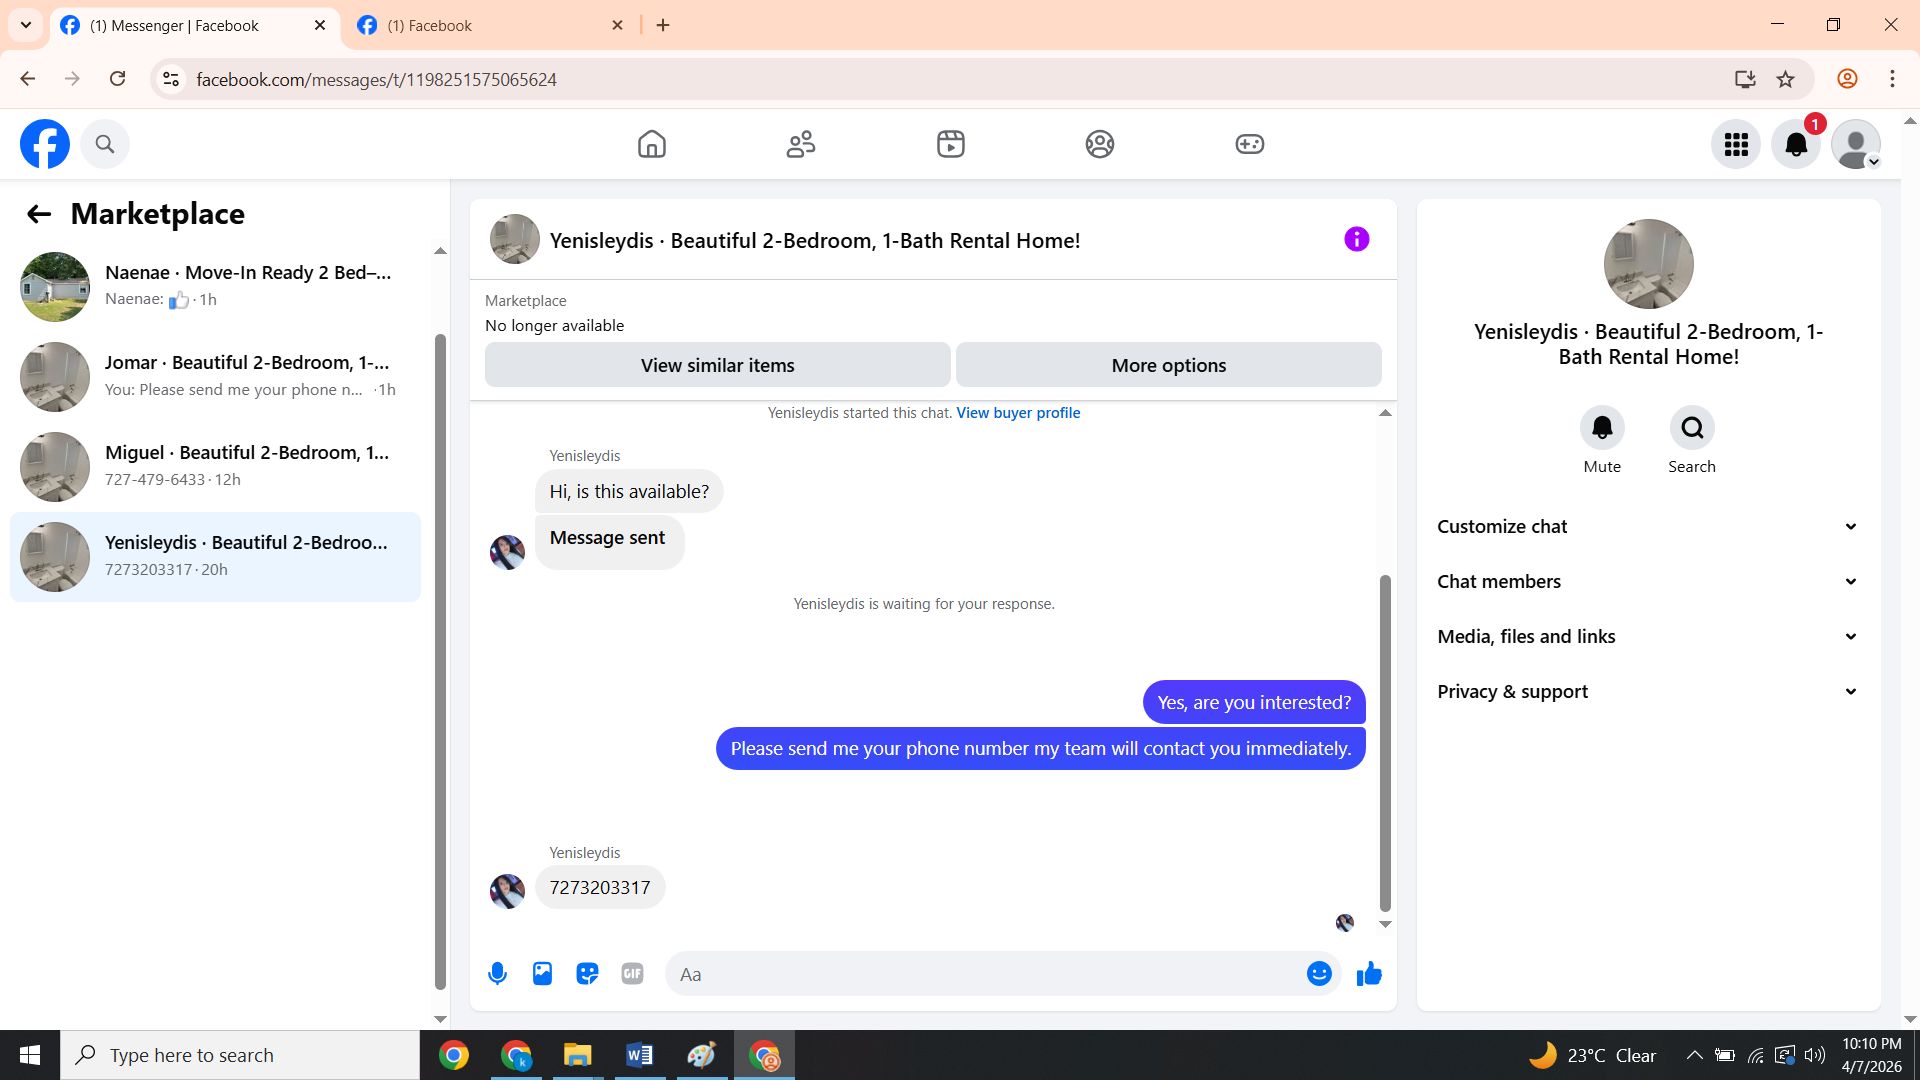Expand Privacy & support section
This screenshot has width=1920, height=1080.
[1648, 691]
